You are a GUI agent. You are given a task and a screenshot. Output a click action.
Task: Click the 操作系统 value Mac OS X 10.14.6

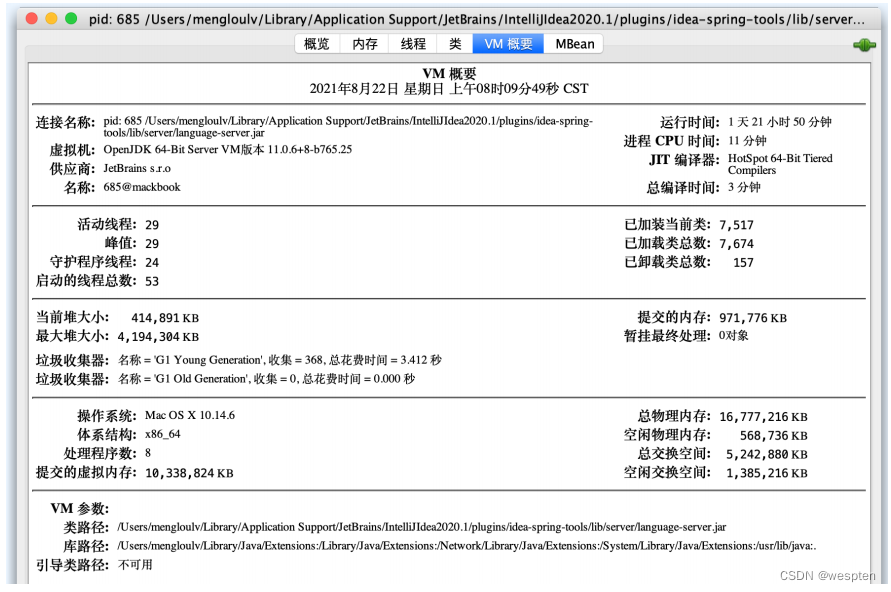coord(190,415)
